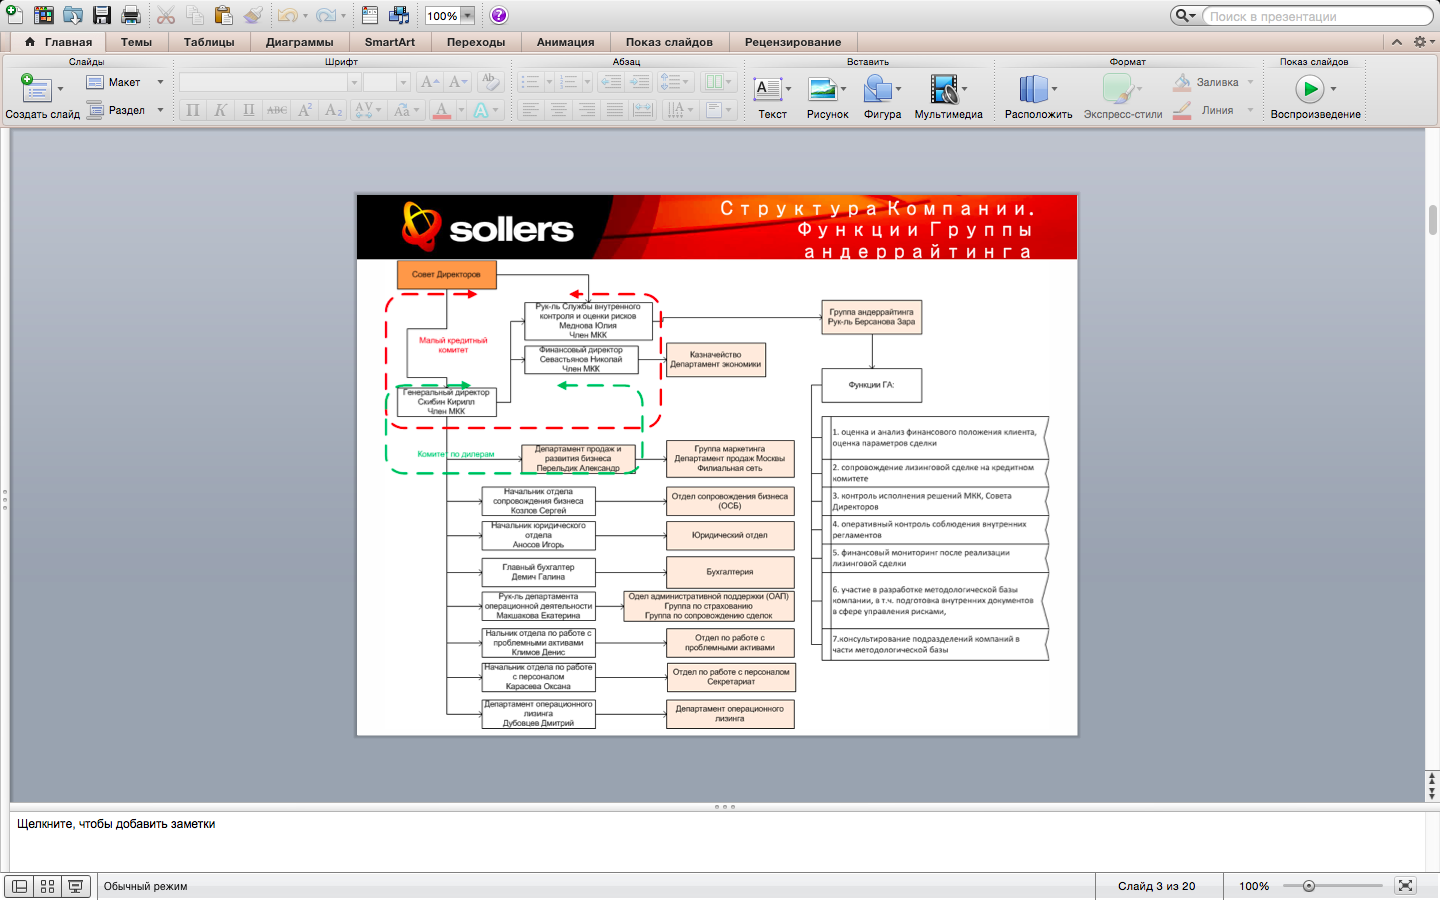This screenshot has width=1440, height=900.
Task: Open the template gallery icon
Action: pos(43,15)
